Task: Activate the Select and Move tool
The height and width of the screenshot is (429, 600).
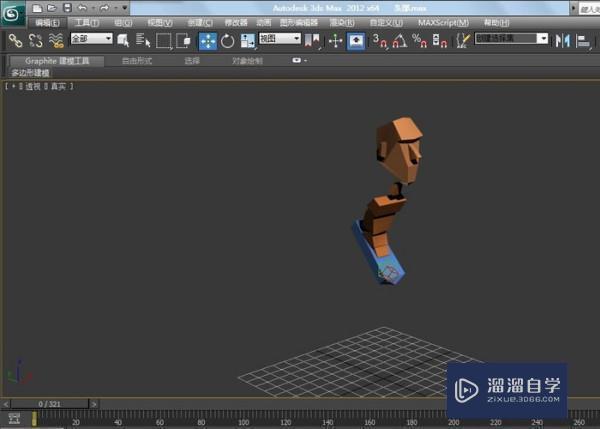Action: point(208,40)
